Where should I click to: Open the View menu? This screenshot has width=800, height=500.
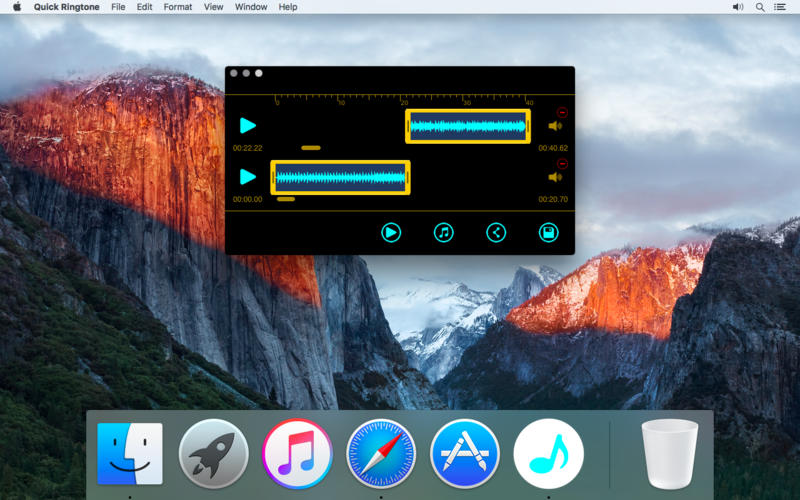tap(213, 7)
